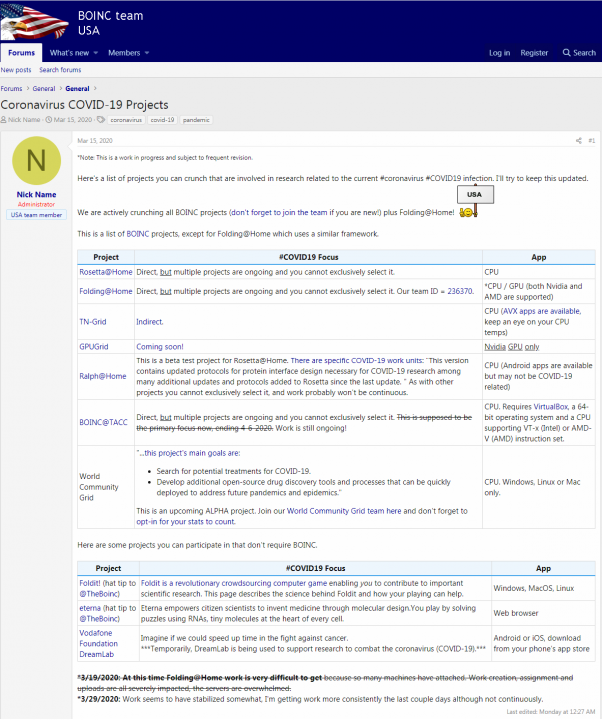Image resolution: width=602 pixels, height=720 pixels.
Task: Click the team ID 236370 link
Action: [x=460, y=291]
